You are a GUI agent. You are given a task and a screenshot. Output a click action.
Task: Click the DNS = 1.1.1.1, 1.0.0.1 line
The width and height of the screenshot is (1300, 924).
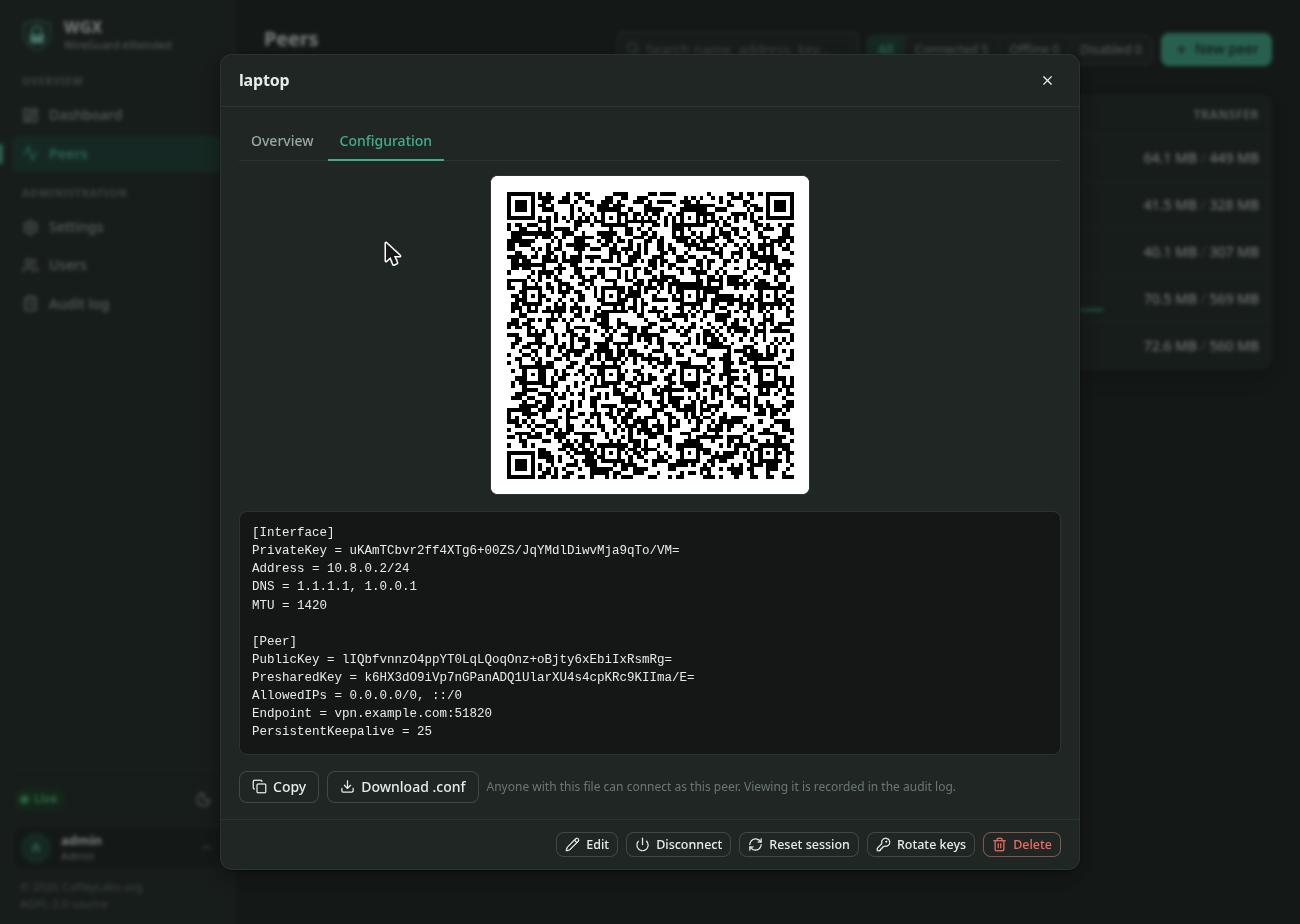click(334, 586)
